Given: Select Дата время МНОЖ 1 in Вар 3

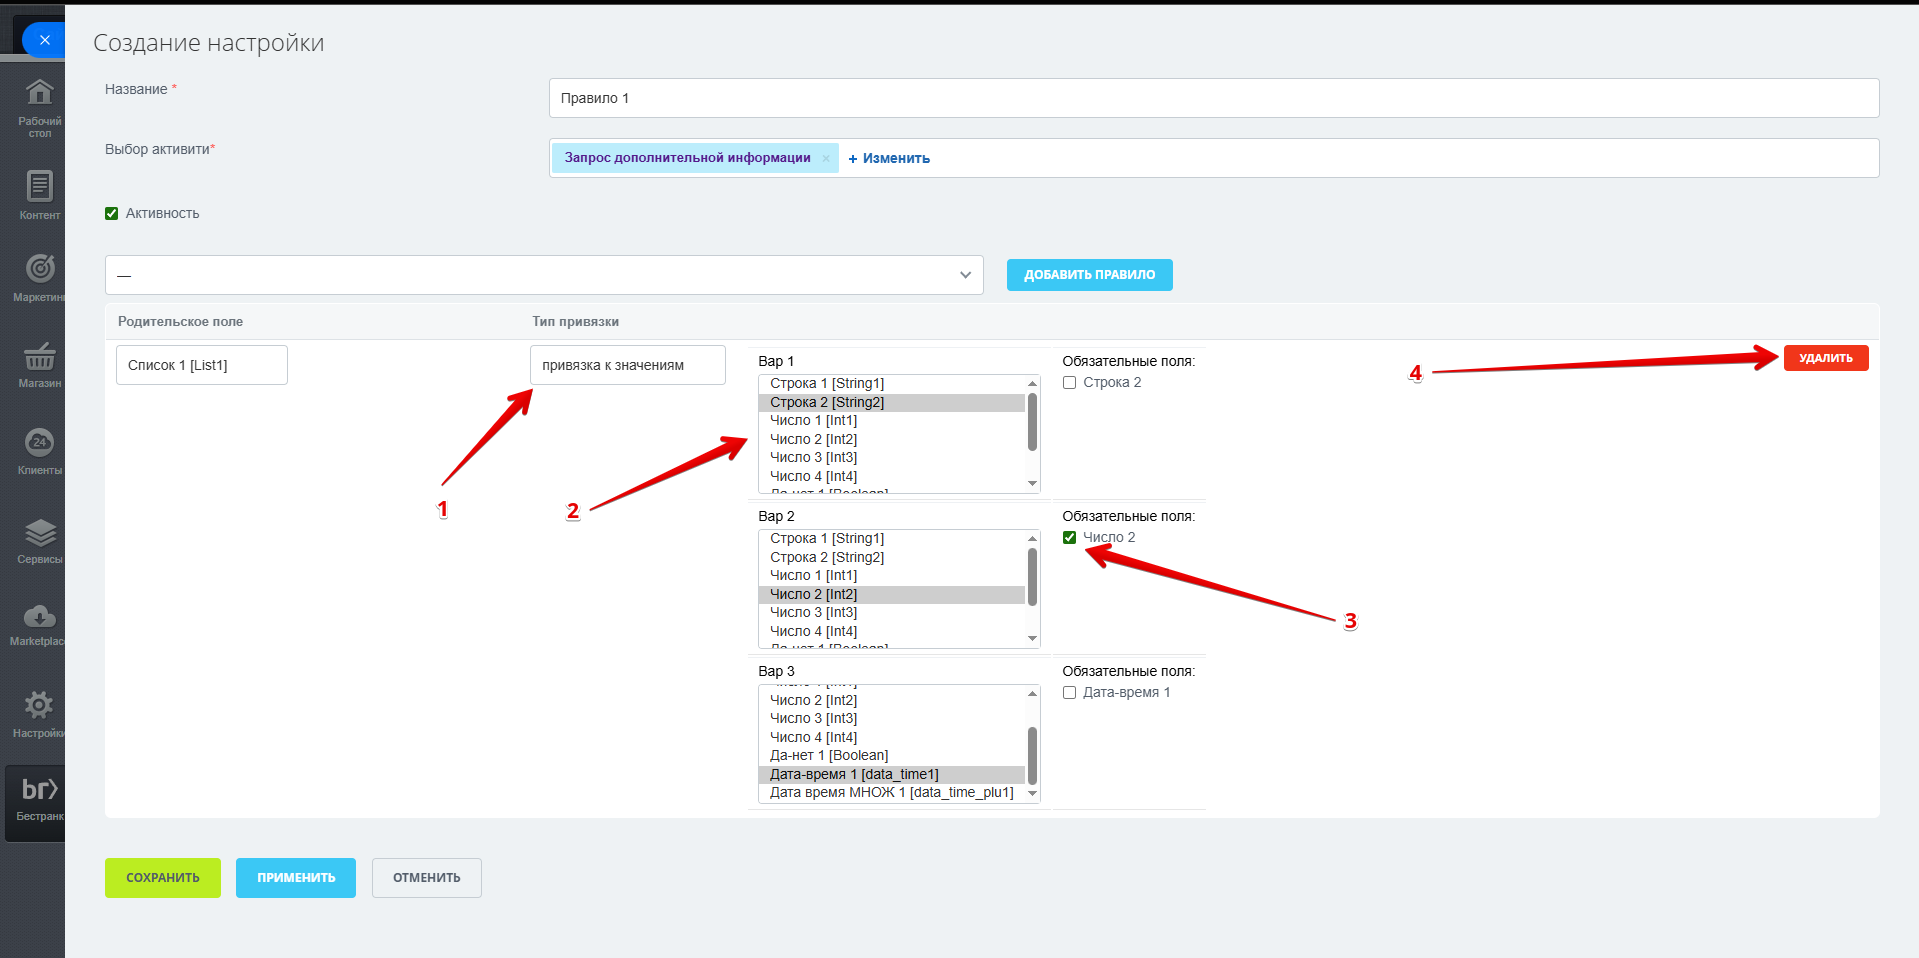Looking at the screenshot, I should pyautogui.click(x=891, y=793).
